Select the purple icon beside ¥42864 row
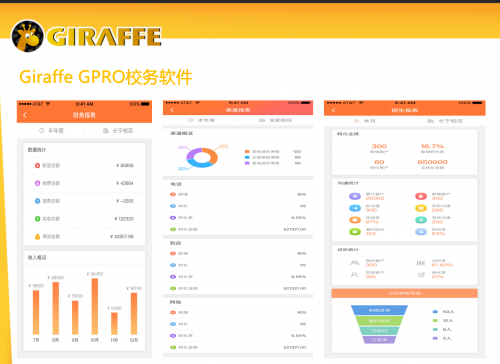500x364 pixels. pyautogui.click(x=37, y=183)
